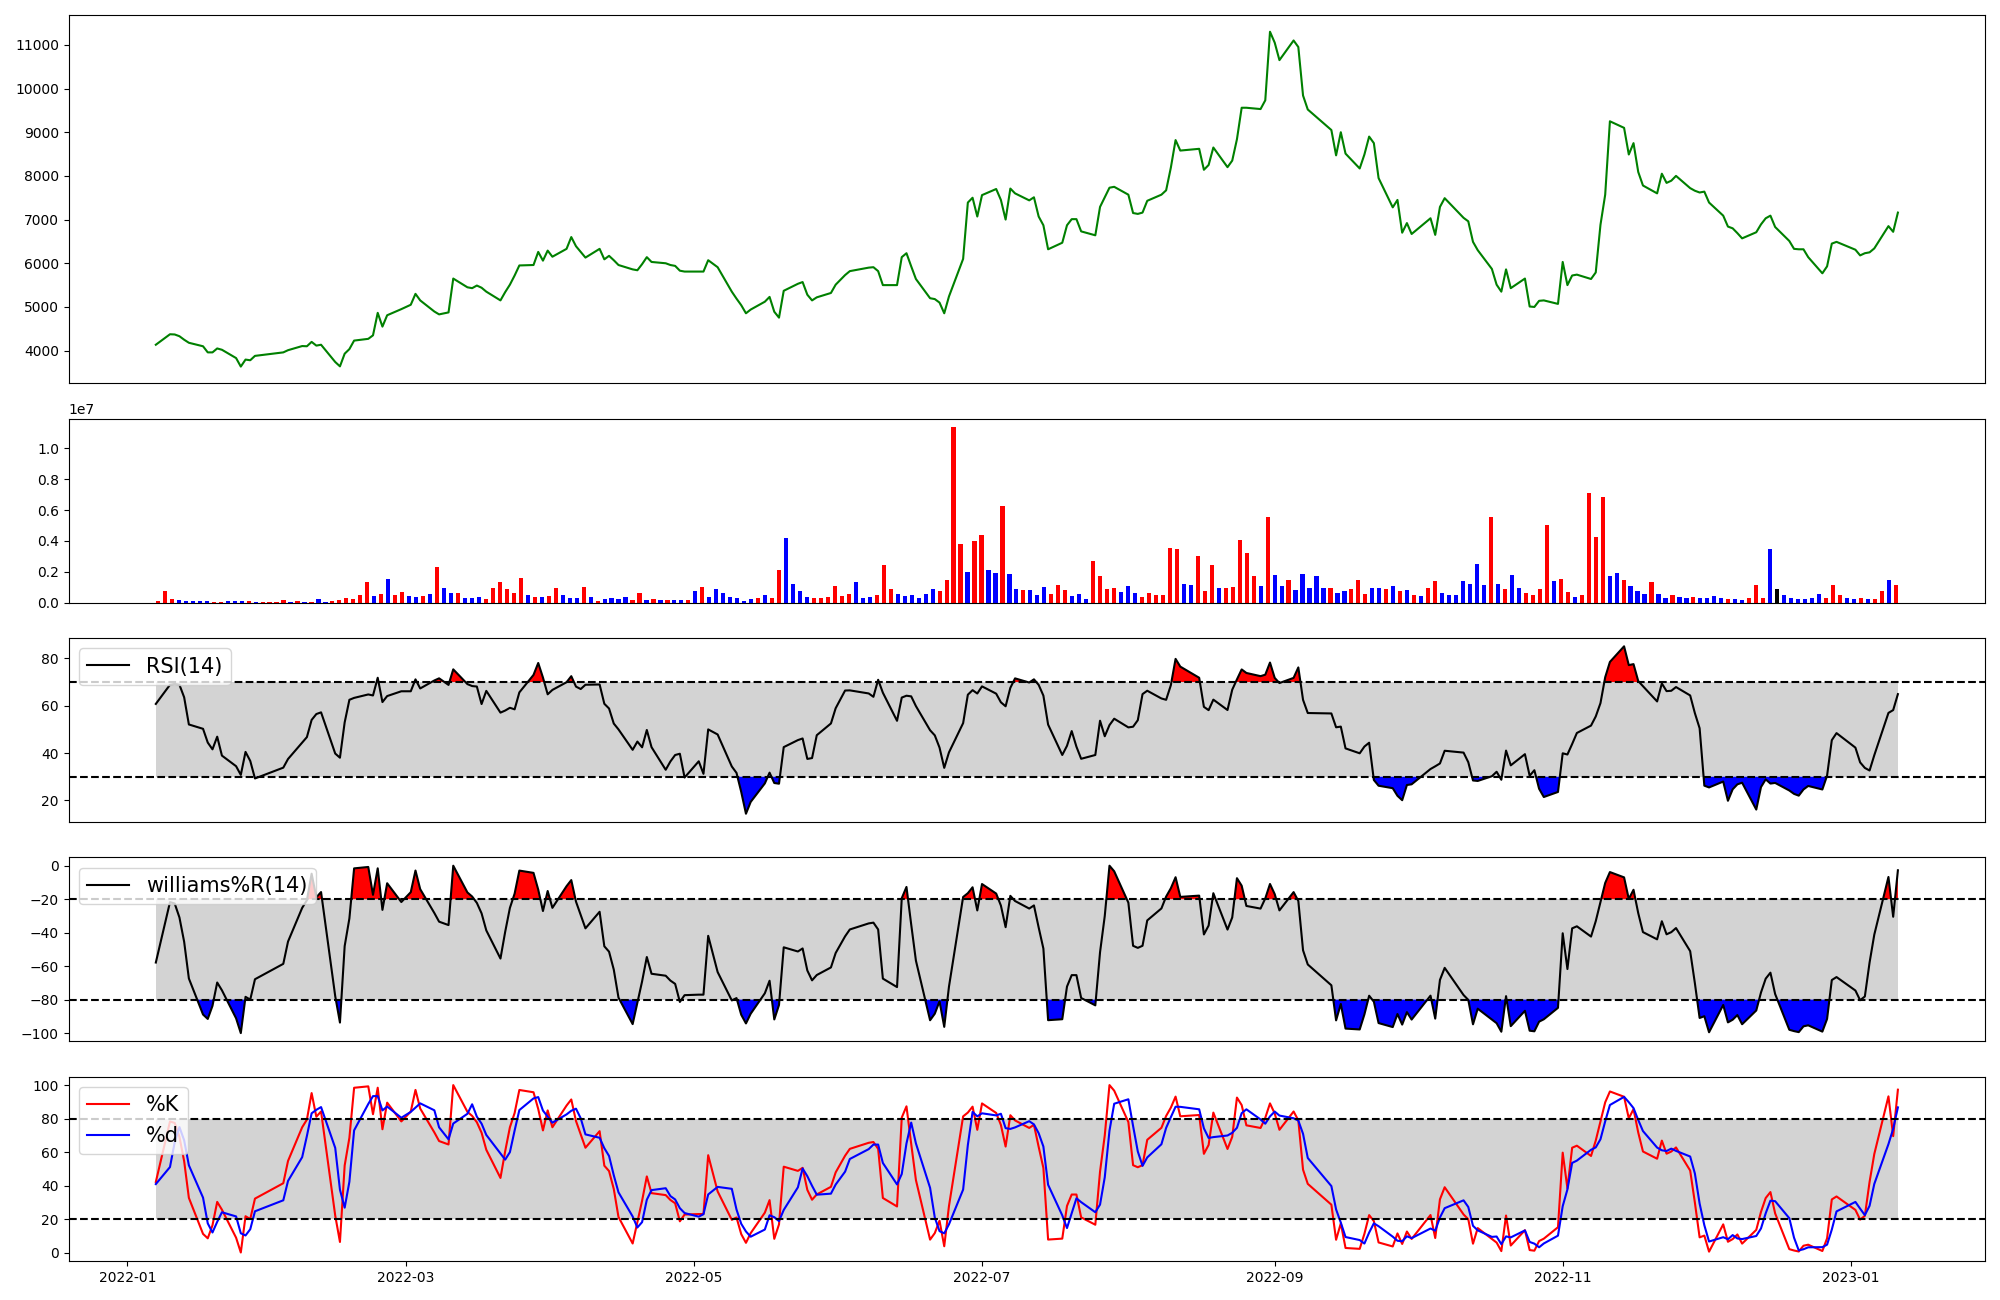Click the RSI(14) legend label
Screen dimensions: 2000x1300
tap(184, 666)
